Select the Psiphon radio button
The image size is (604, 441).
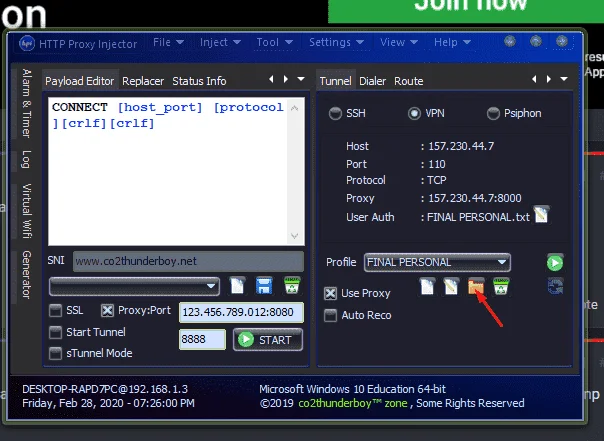(x=493, y=113)
